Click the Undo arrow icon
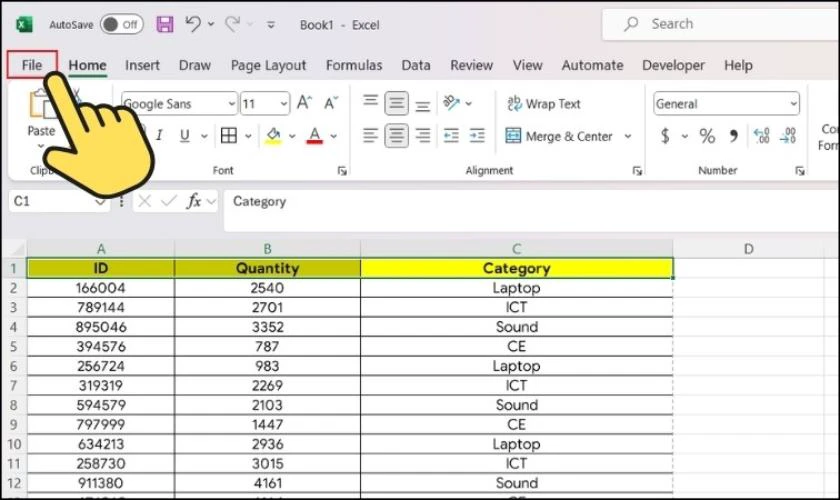 pos(193,24)
